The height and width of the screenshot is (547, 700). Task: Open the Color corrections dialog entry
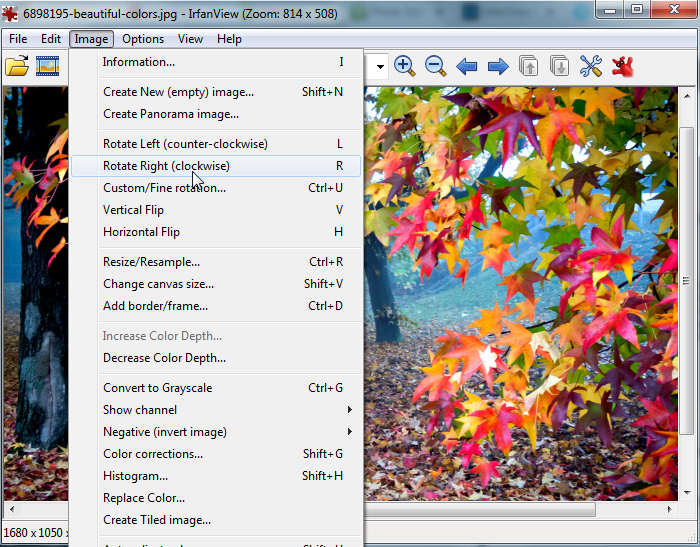[x=152, y=454]
